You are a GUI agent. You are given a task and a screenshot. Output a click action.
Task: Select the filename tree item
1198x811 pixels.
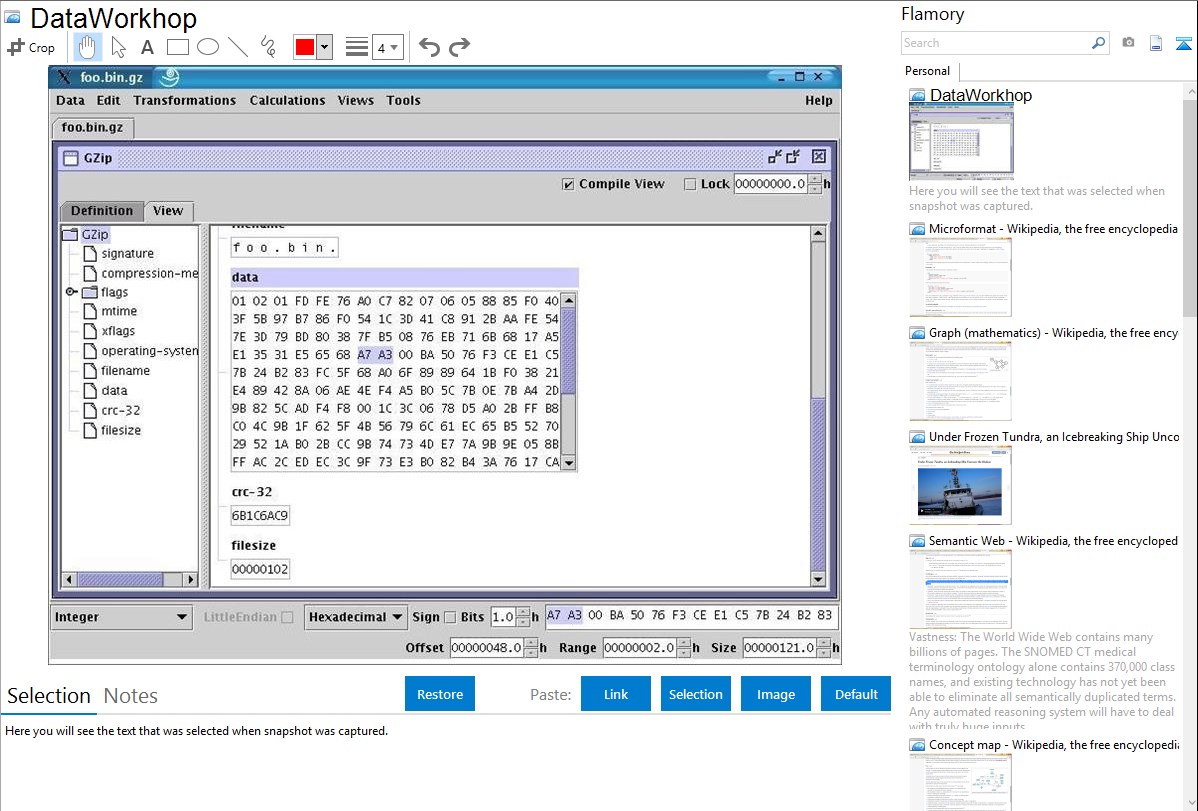click(116, 371)
